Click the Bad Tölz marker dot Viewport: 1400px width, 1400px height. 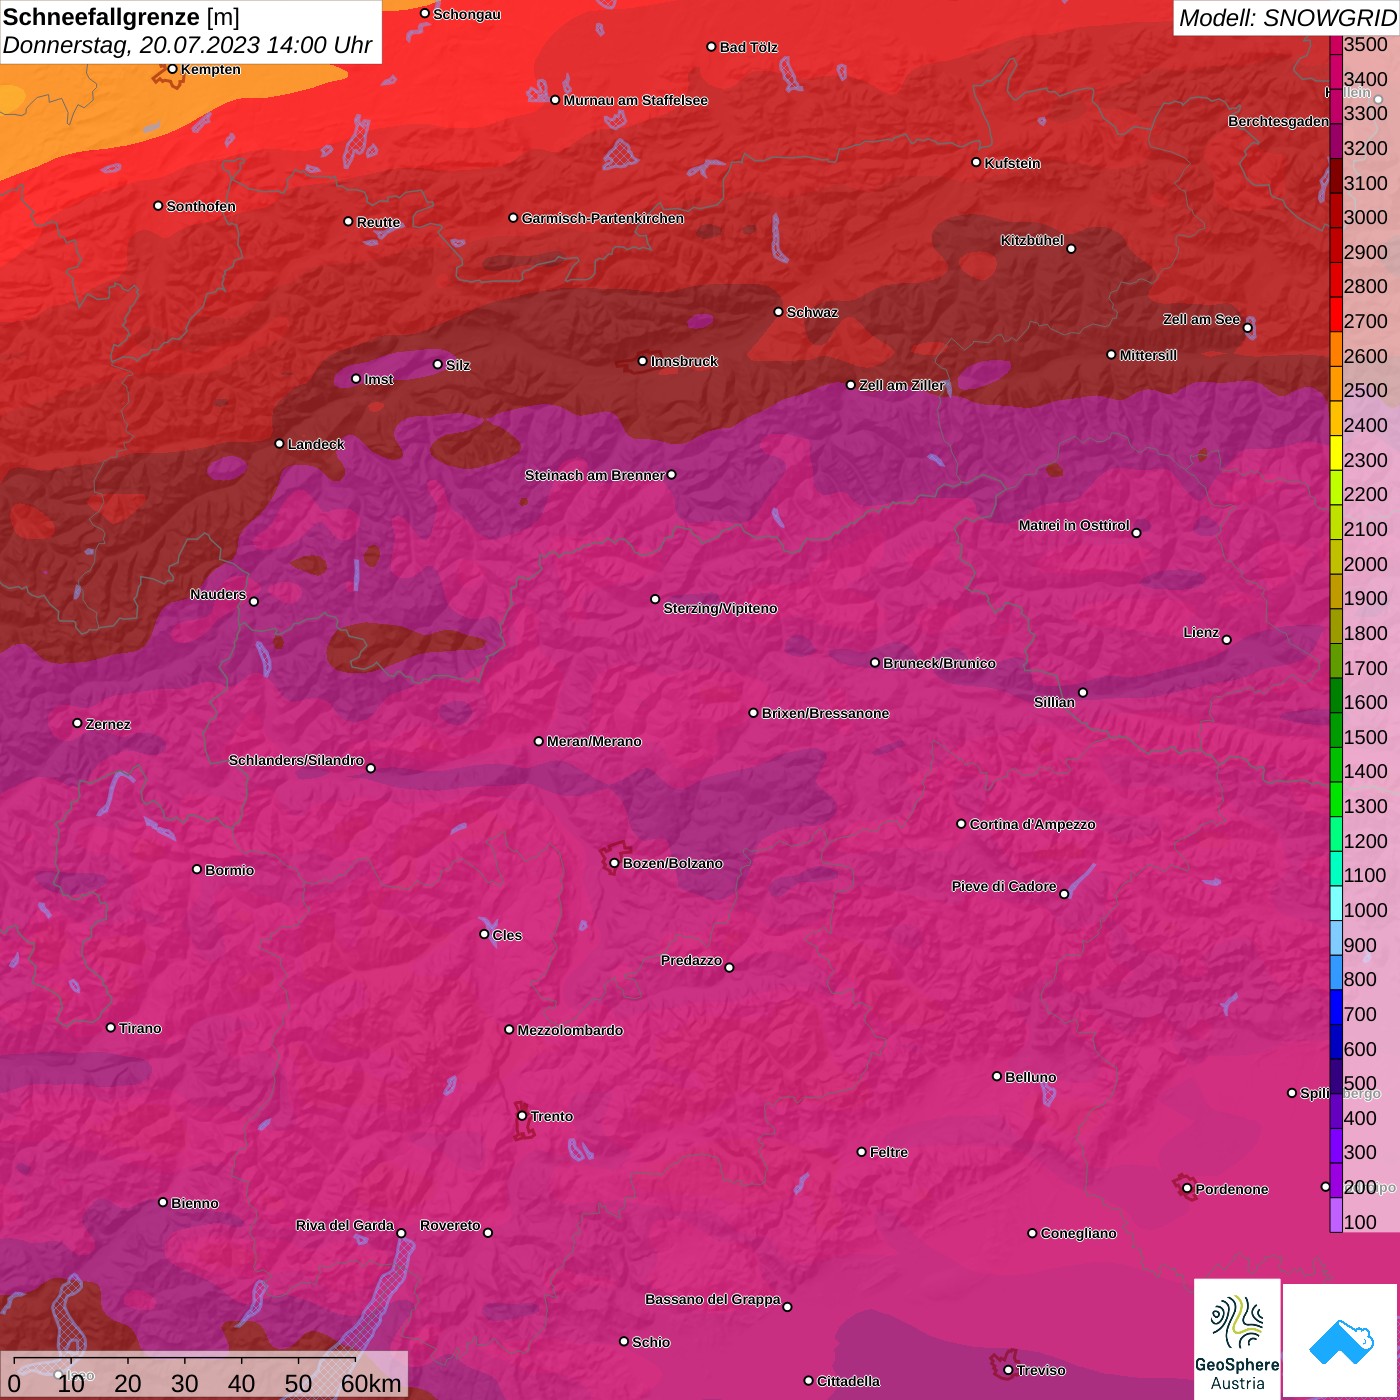click(x=711, y=46)
